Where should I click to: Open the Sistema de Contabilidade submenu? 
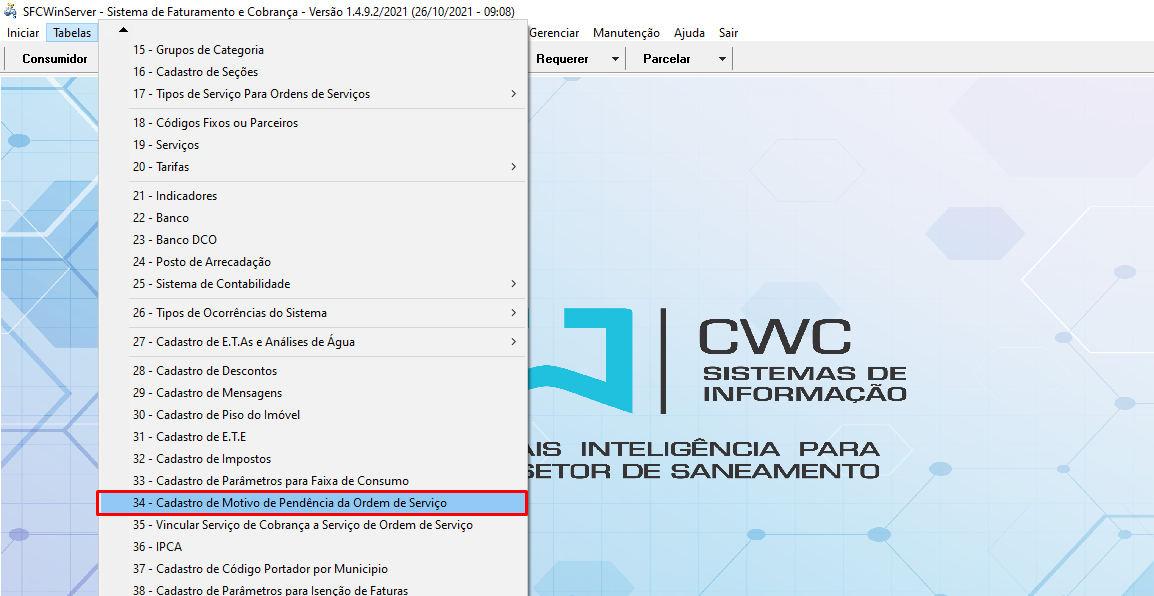513,284
